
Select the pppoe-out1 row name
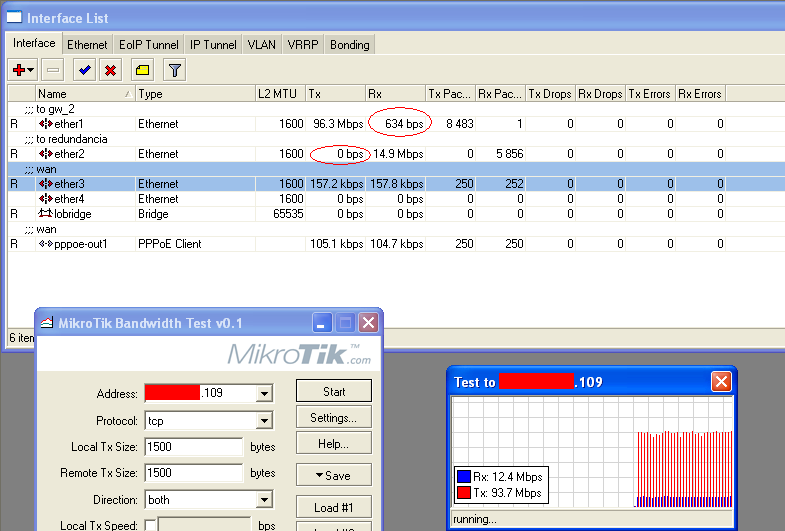[x=81, y=244]
